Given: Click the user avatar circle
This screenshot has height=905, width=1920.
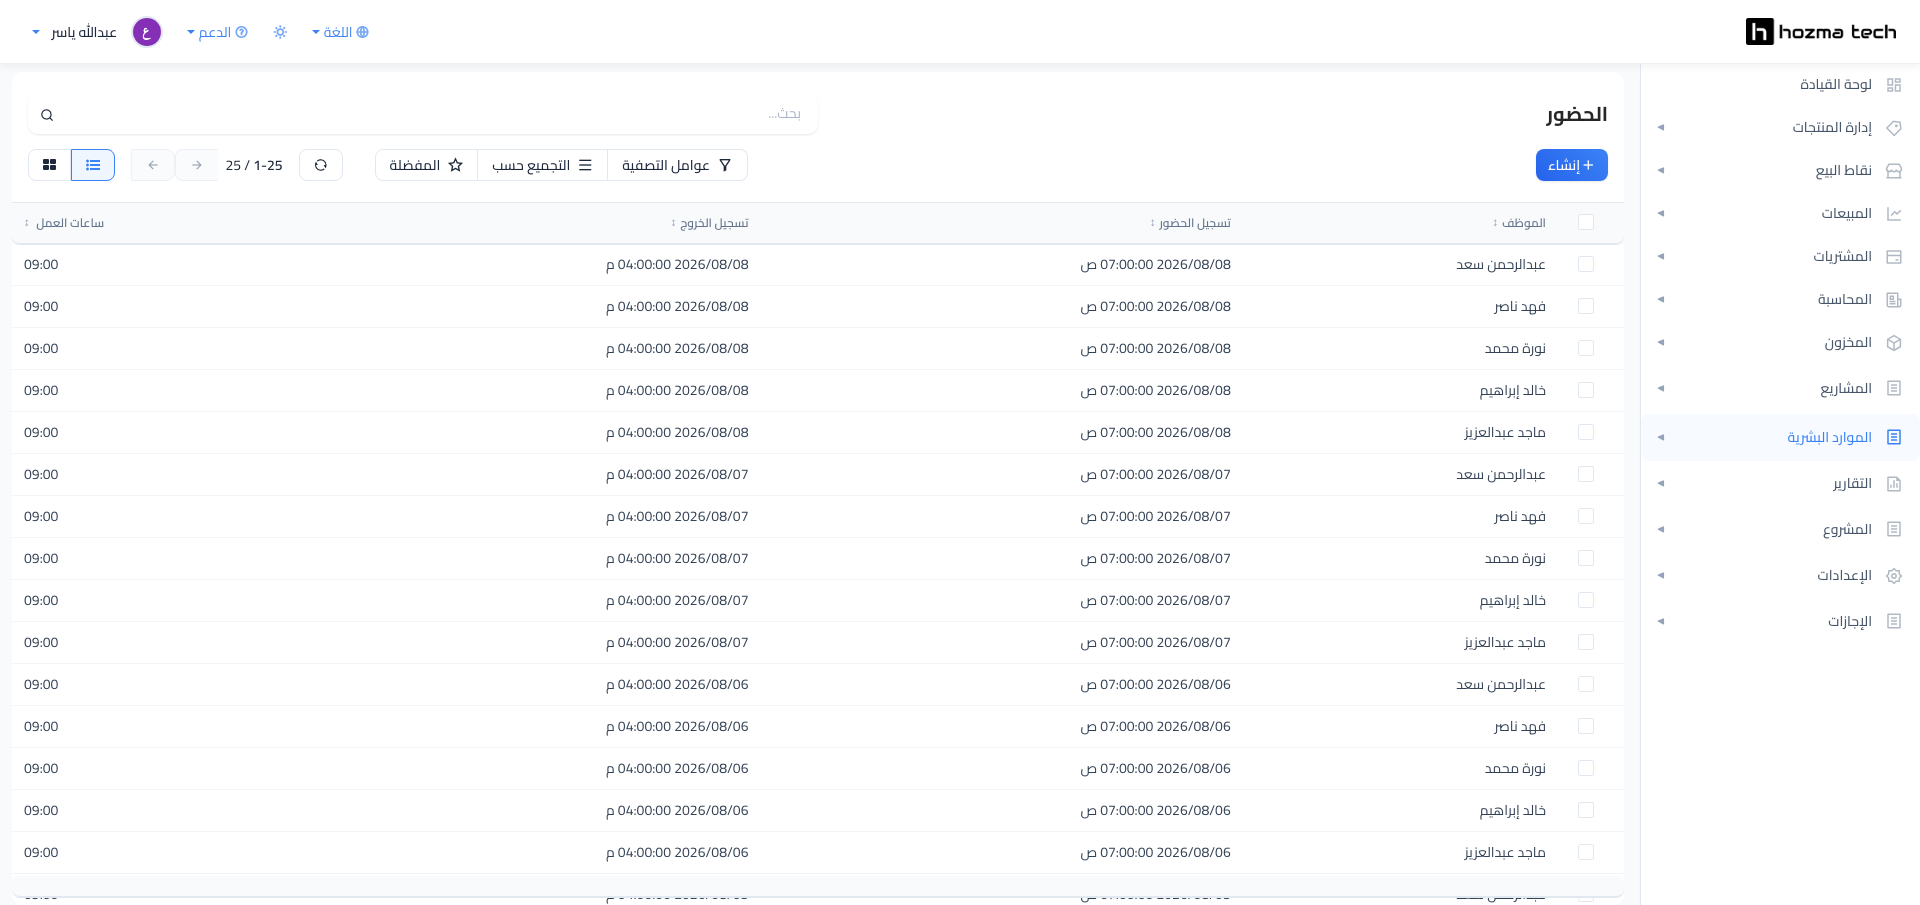Looking at the screenshot, I should pos(147,32).
